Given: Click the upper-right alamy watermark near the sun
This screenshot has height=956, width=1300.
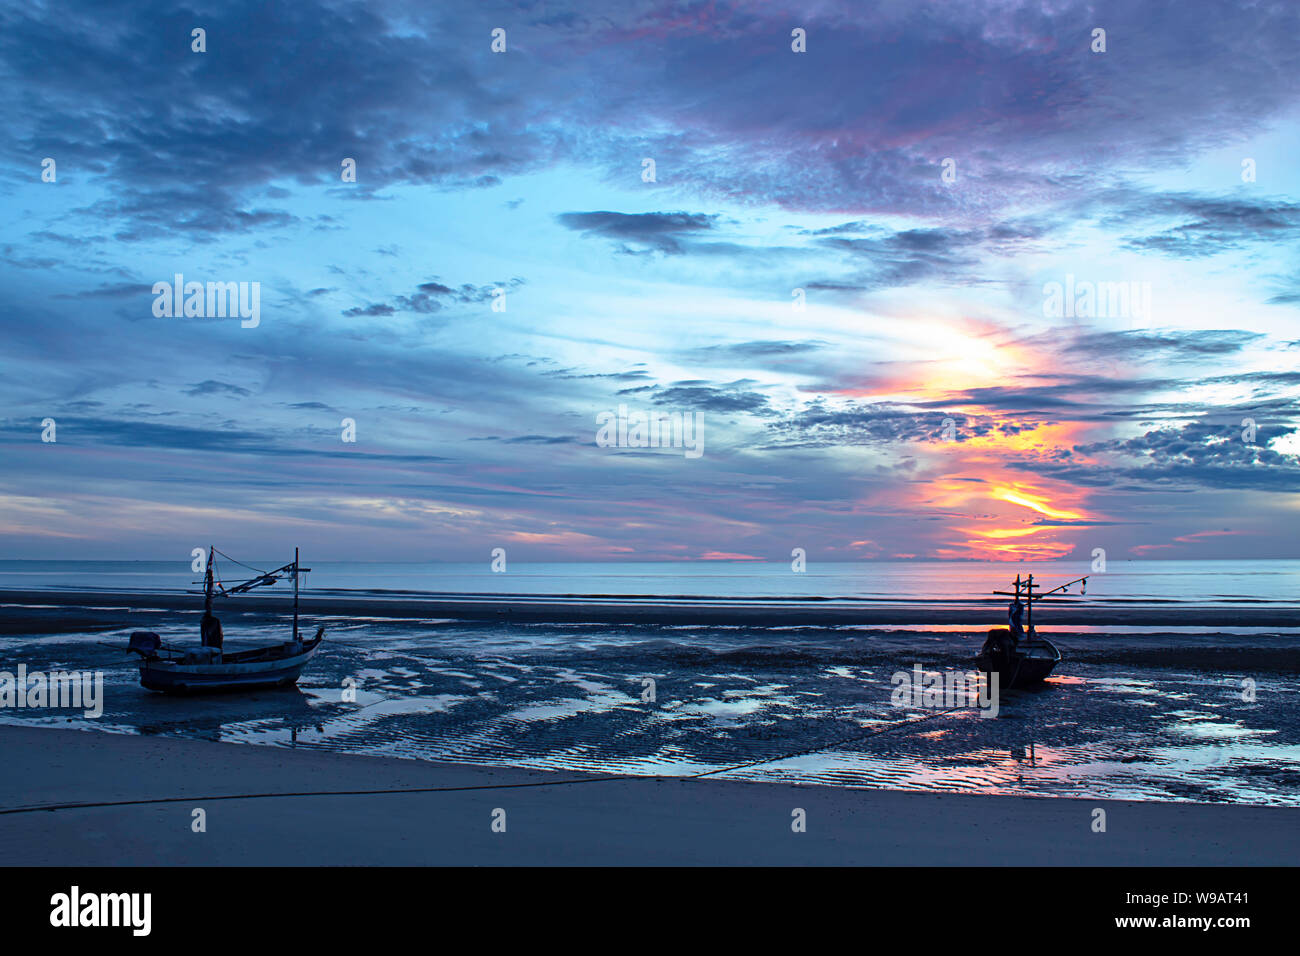Looking at the screenshot, I should 1096,300.
